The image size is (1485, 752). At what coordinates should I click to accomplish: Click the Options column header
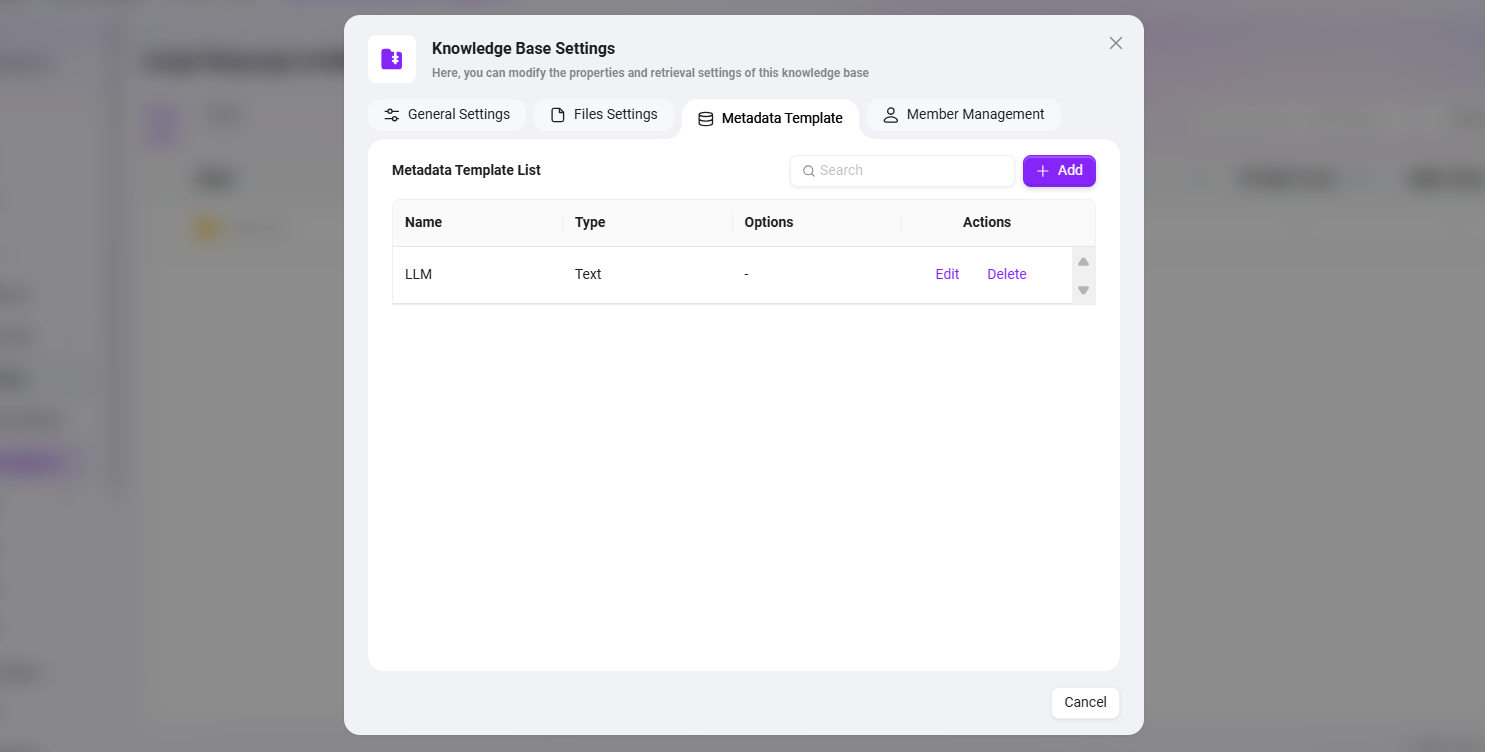tap(768, 222)
